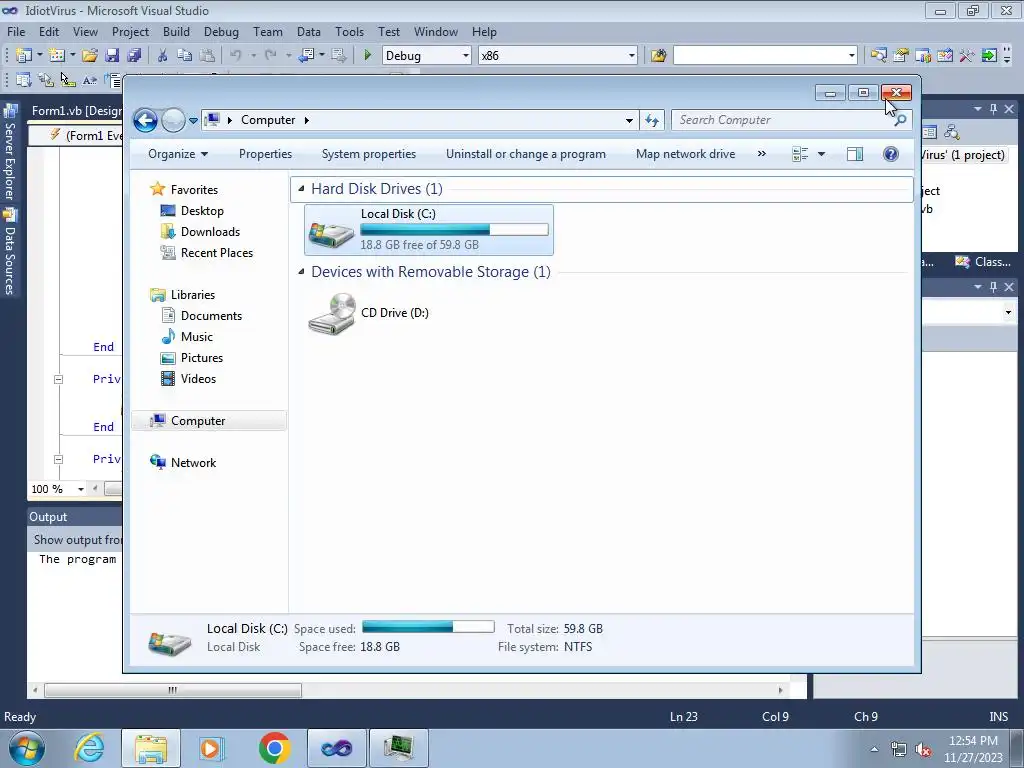Go back in the Explorer window
Screen dimensions: 1024x768
click(145, 120)
